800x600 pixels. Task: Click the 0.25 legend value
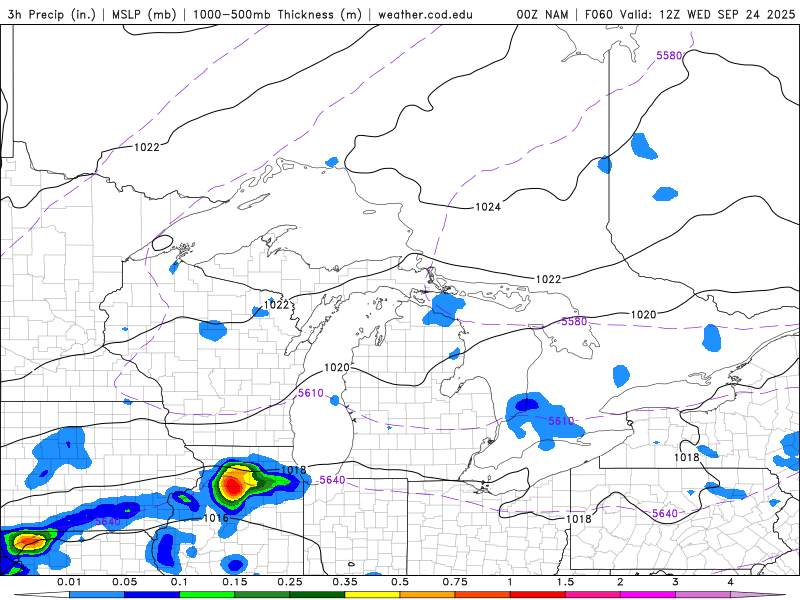pyautogui.click(x=290, y=582)
